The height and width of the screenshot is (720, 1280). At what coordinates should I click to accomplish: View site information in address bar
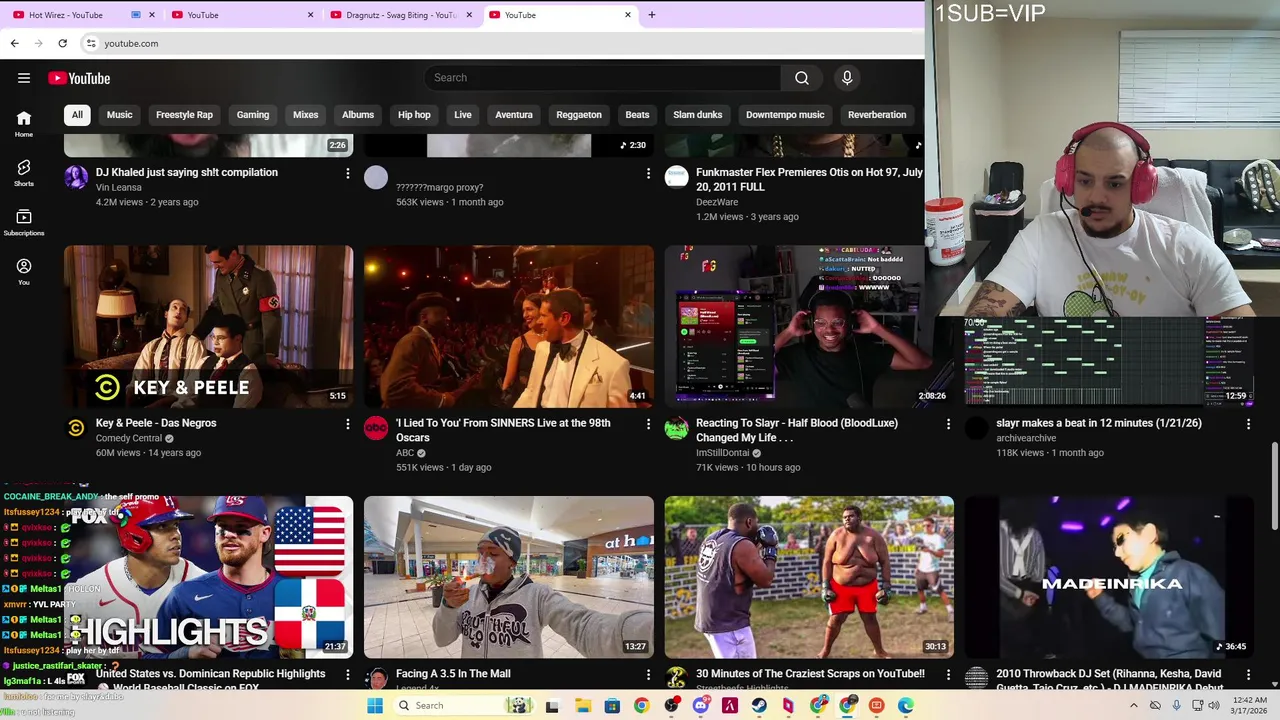point(91,43)
